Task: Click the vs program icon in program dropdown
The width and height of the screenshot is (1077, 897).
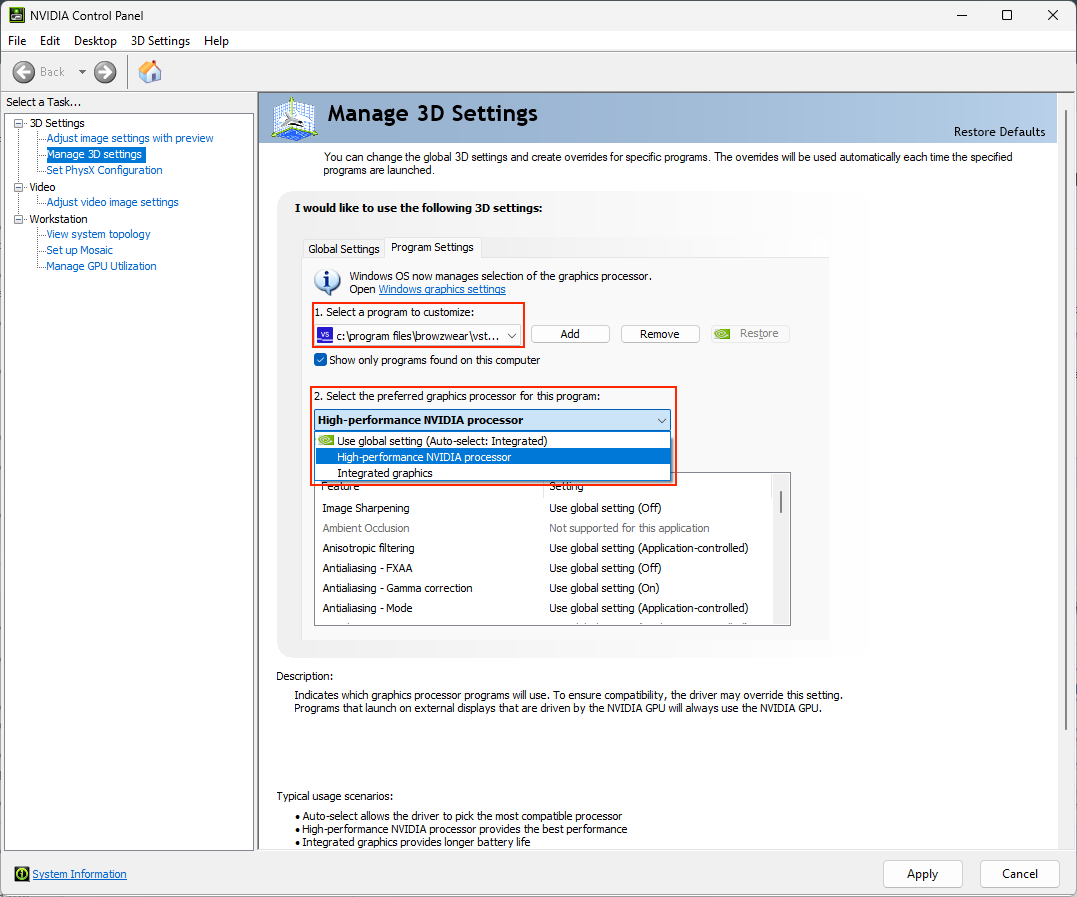Action: [325, 335]
